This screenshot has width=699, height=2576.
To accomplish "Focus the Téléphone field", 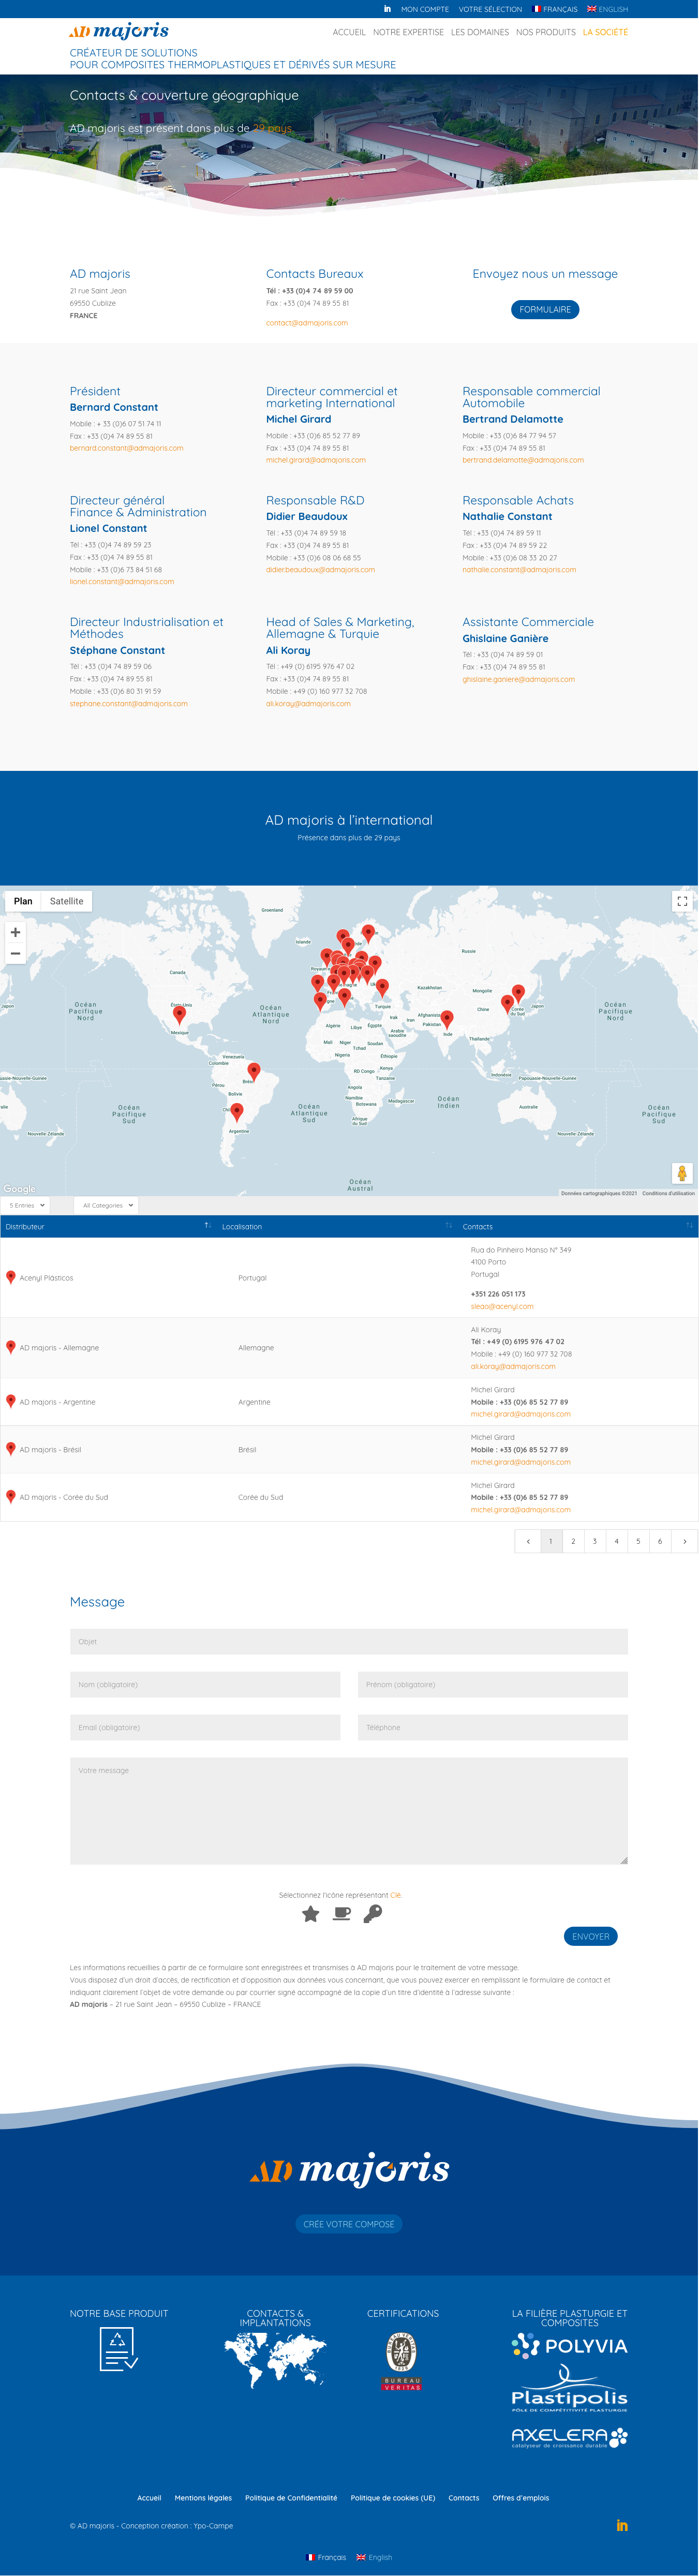I will pyautogui.click(x=493, y=1727).
